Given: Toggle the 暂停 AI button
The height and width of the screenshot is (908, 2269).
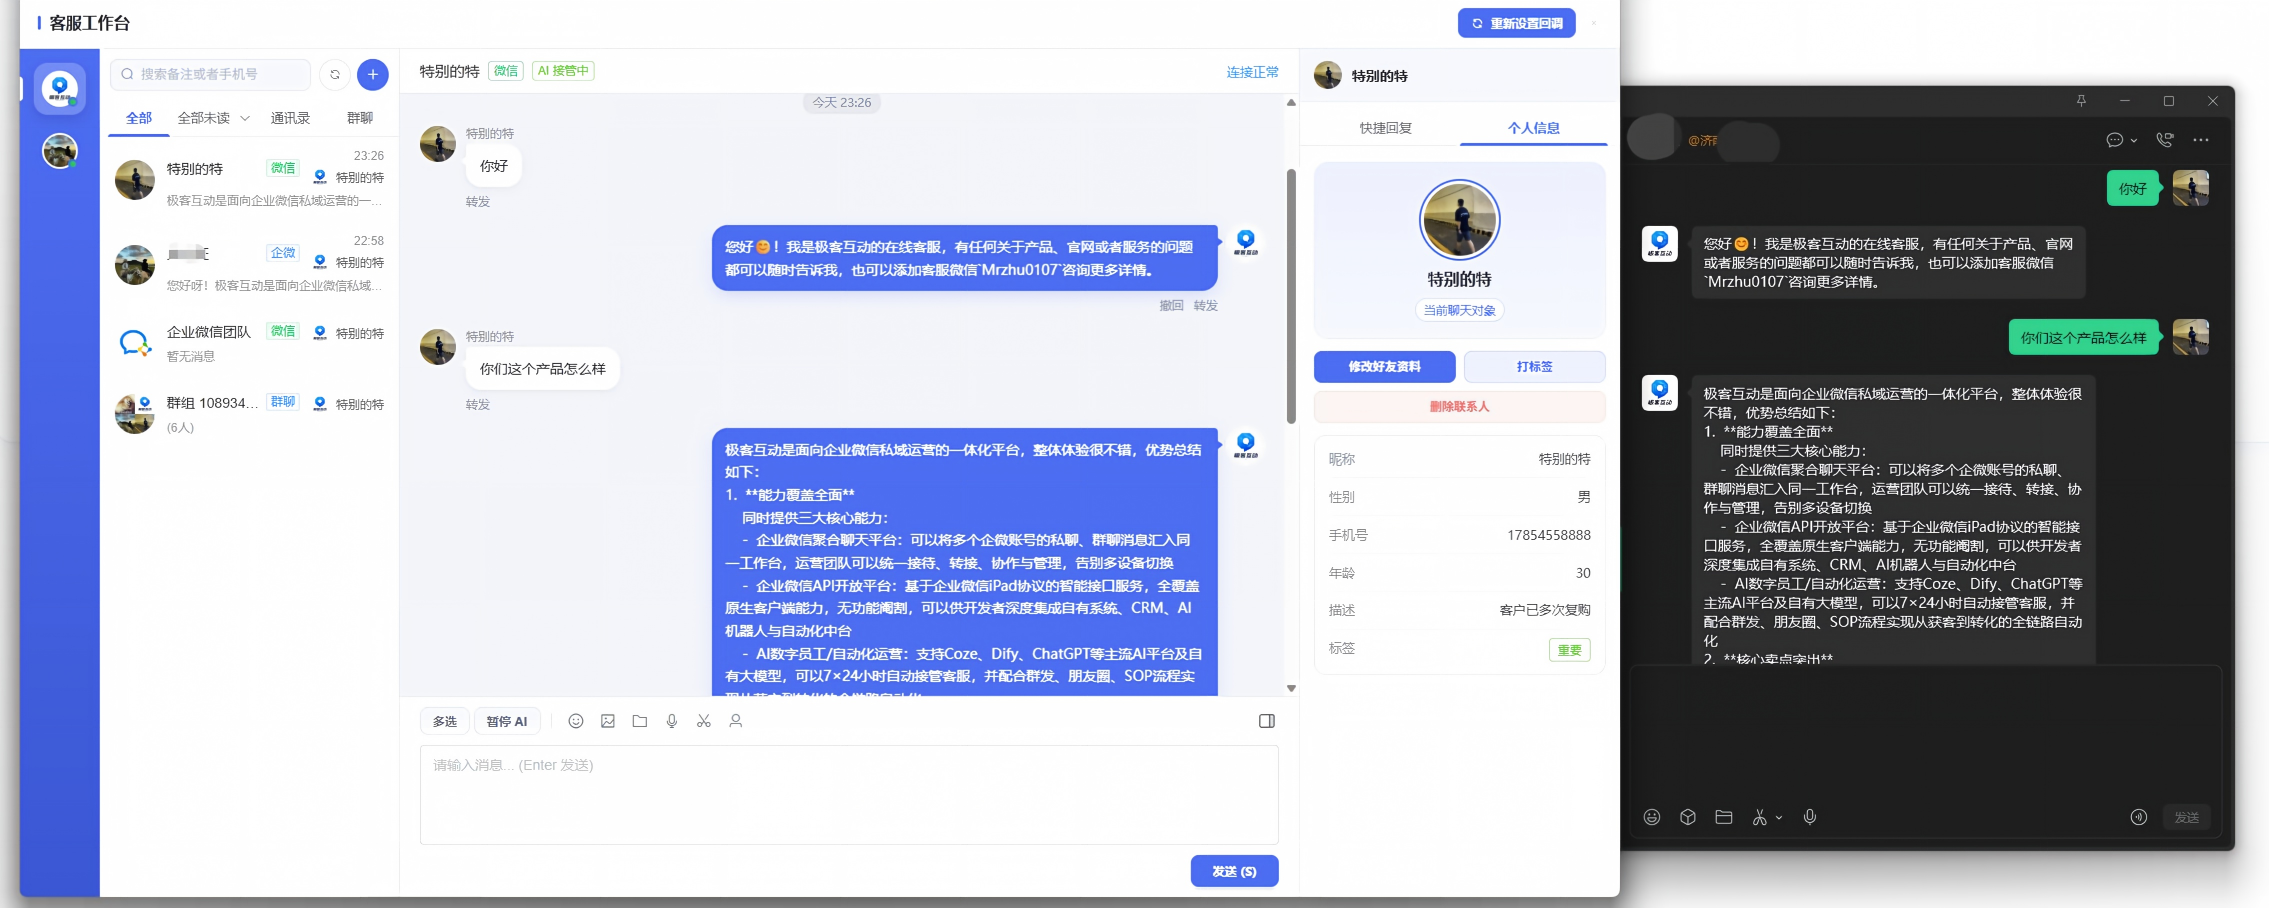Looking at the screenshot, I should point(507,721).
